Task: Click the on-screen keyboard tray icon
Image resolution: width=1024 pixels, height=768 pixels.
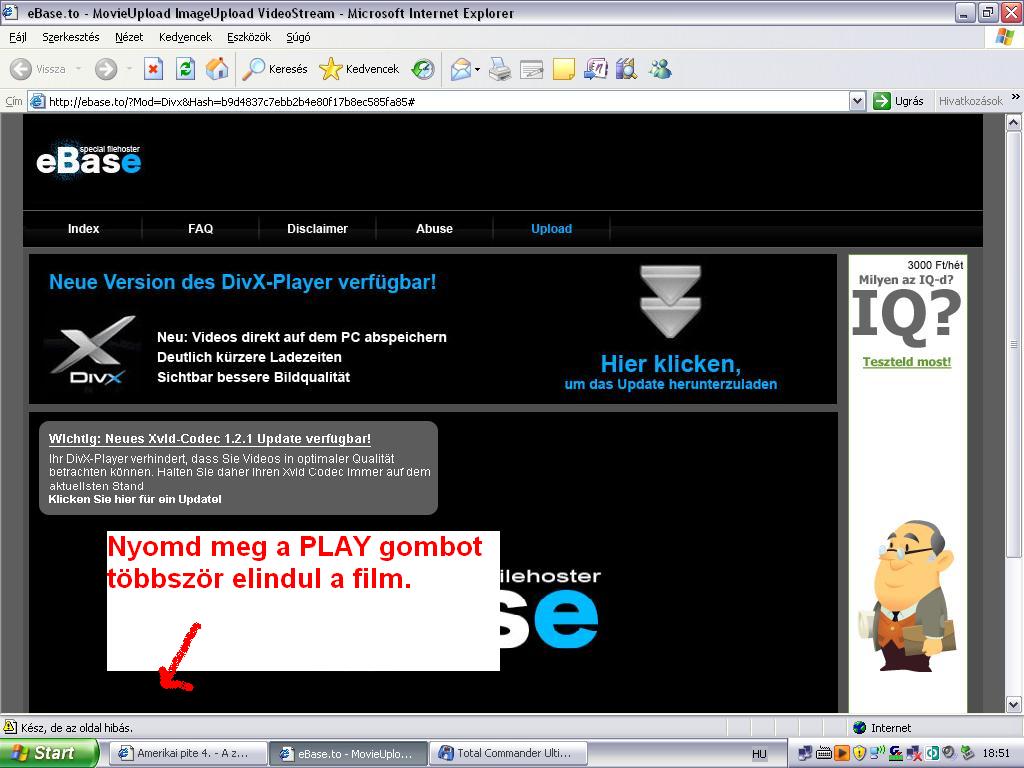Action: click(x=824, y=753)
